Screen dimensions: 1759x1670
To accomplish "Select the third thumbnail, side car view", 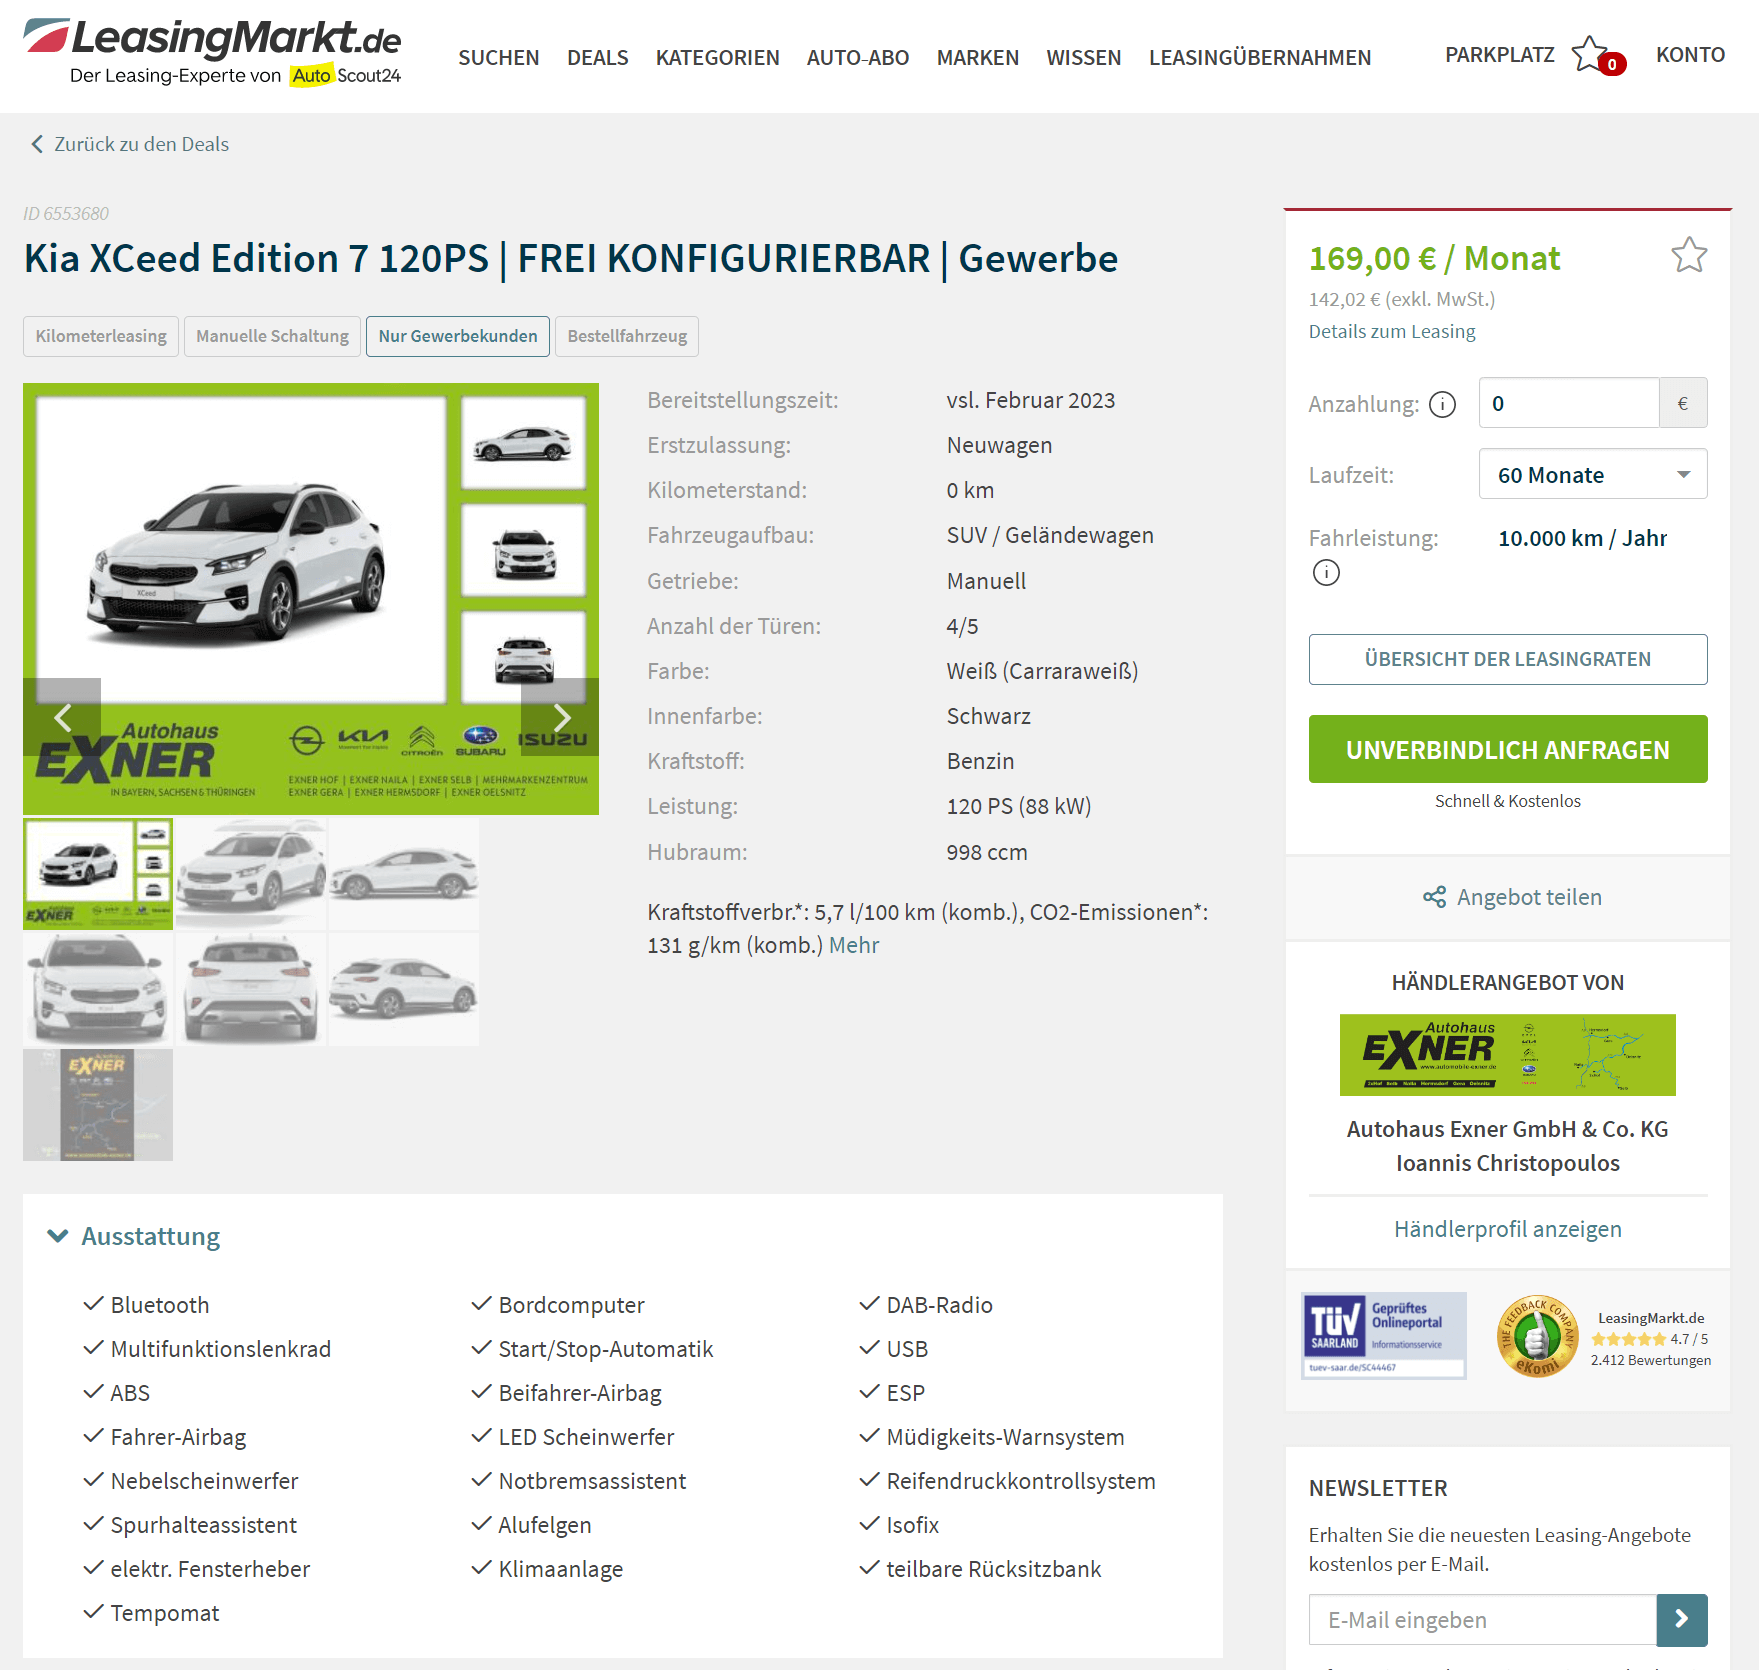I will [404, 874].
